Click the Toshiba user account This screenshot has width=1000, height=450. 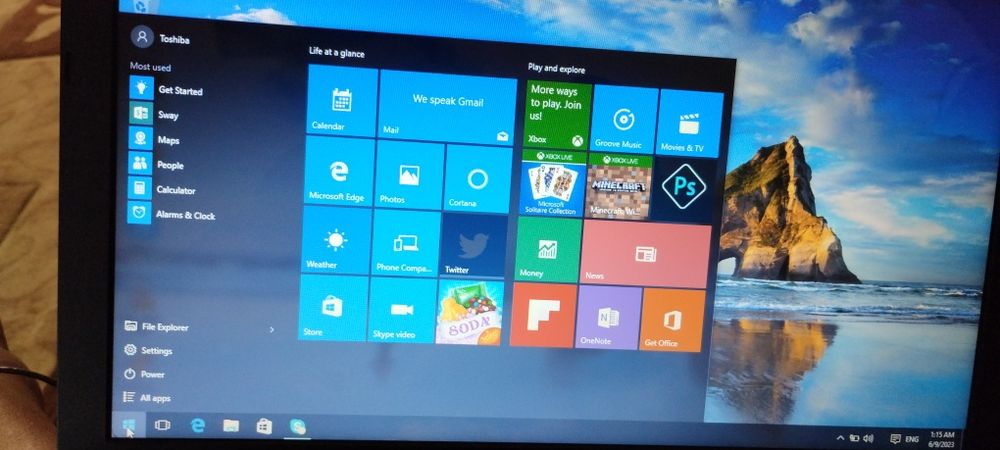161,38
